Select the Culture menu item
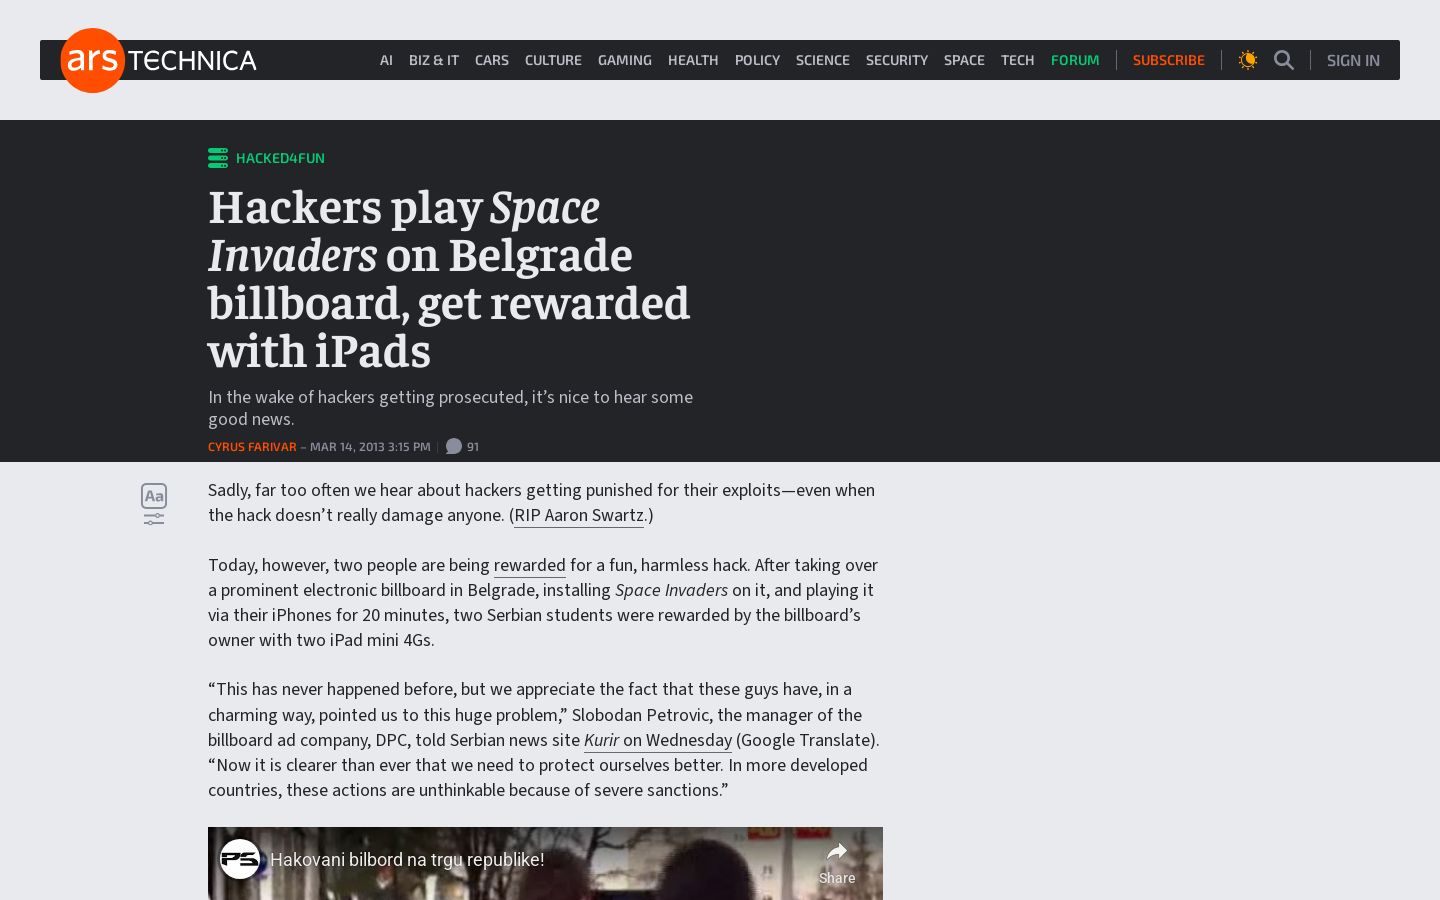Image resolution: width=1440 pixels, height=900 pixels. coord(553,60)
